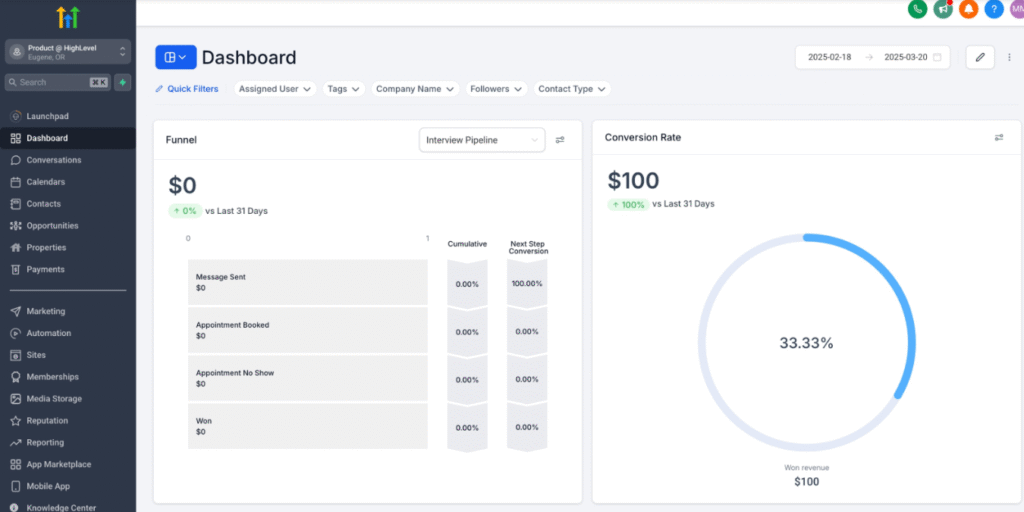Open Reputation in sidebar
Viewport: 1024px width, 512px height.
(68, 421)
